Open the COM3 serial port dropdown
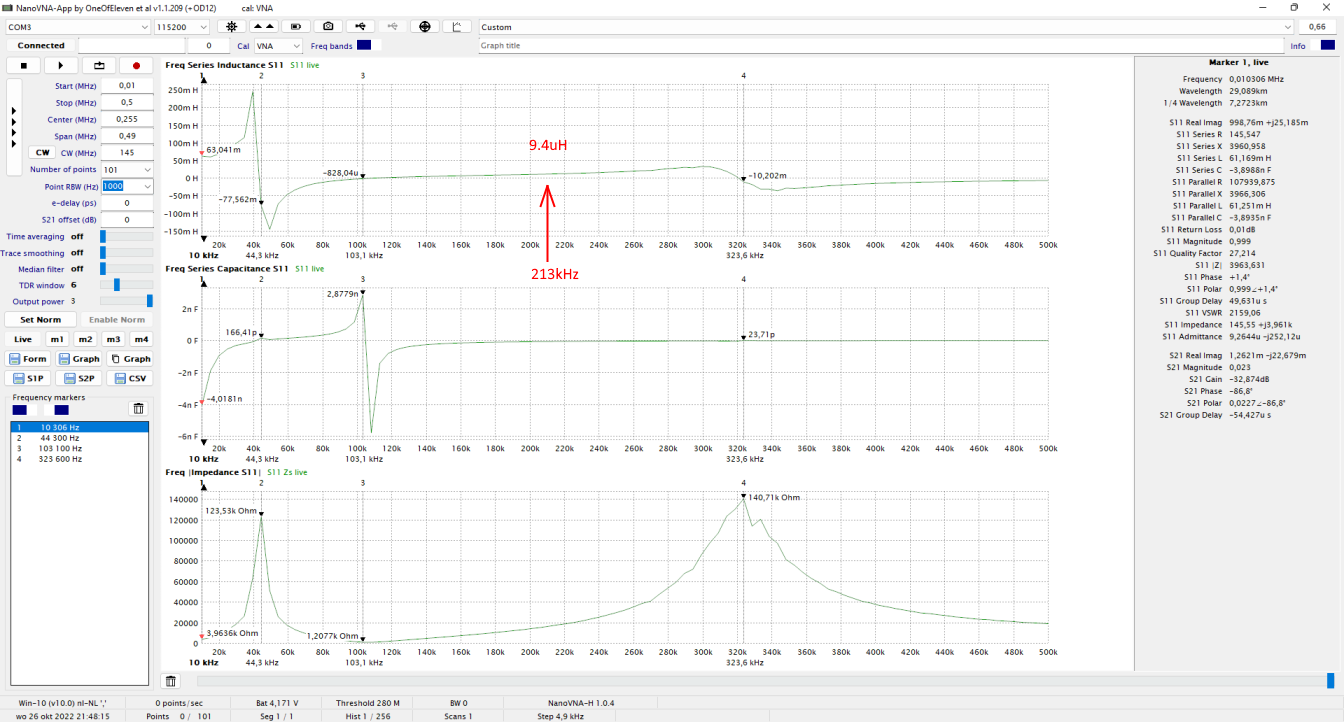The image size is (1344, 722). pos(77,27)
